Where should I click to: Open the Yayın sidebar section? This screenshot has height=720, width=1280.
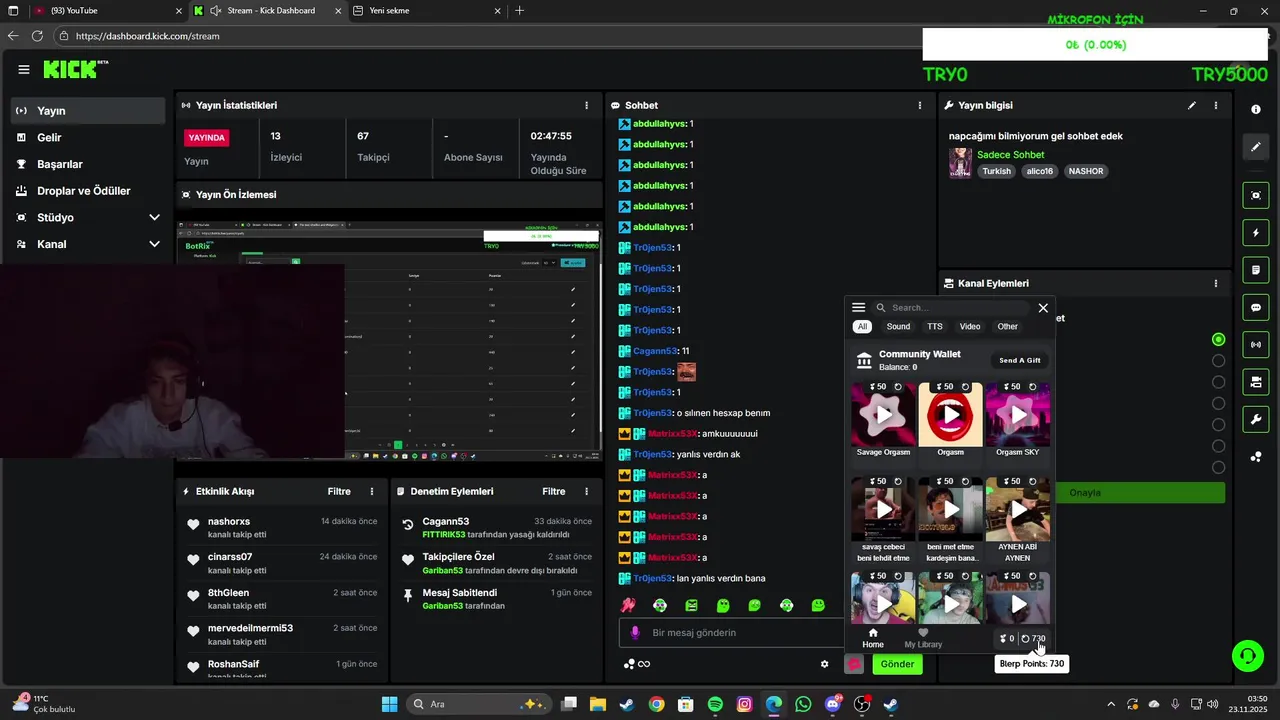click(x=88, y=111)
